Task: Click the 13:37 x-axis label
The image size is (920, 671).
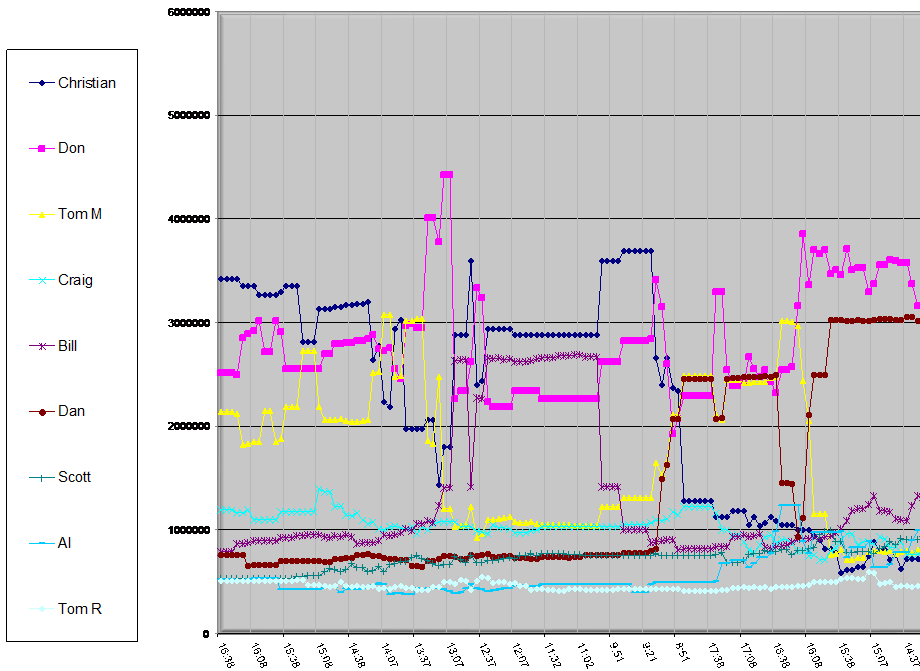Action: 422,655
